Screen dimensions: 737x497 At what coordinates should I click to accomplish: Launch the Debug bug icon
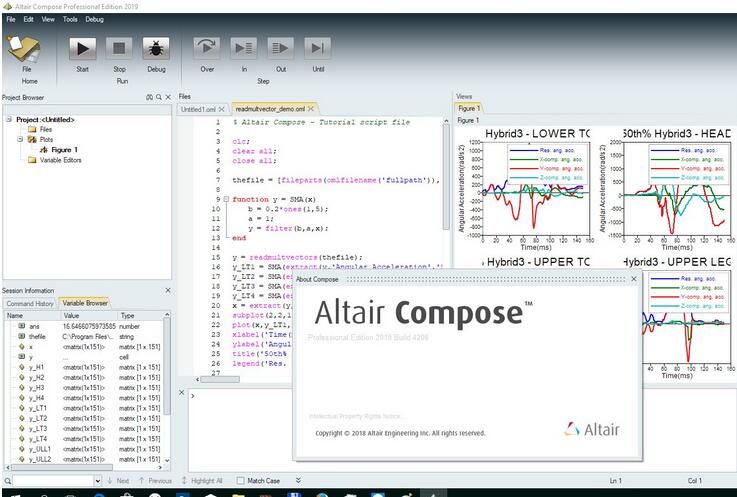[x=156, y=48]
